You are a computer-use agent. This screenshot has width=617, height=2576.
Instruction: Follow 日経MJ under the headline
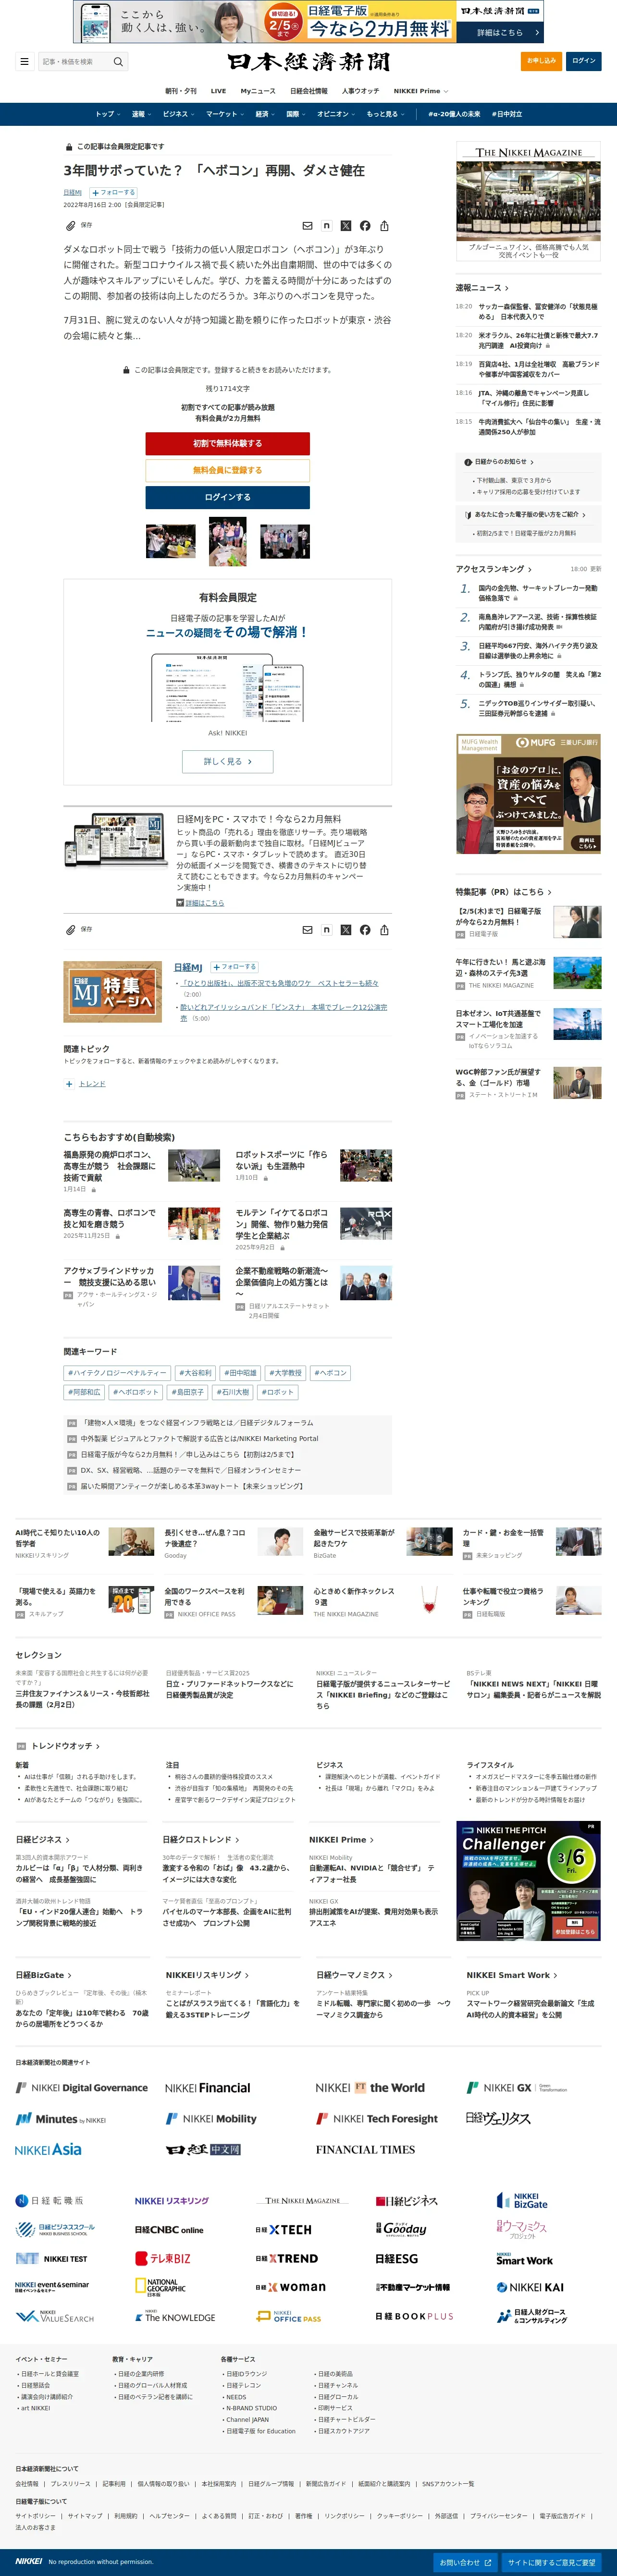[113, 192]
